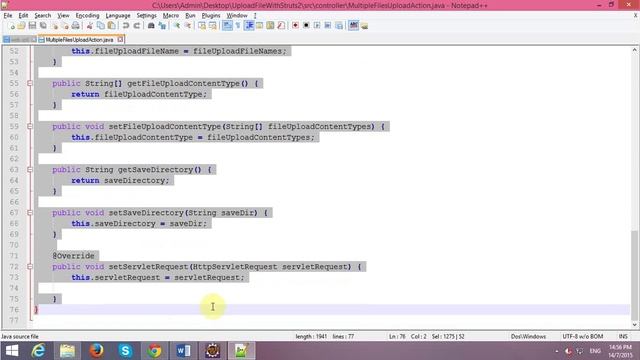Create a new document with New icon

[x=11, y=26]
